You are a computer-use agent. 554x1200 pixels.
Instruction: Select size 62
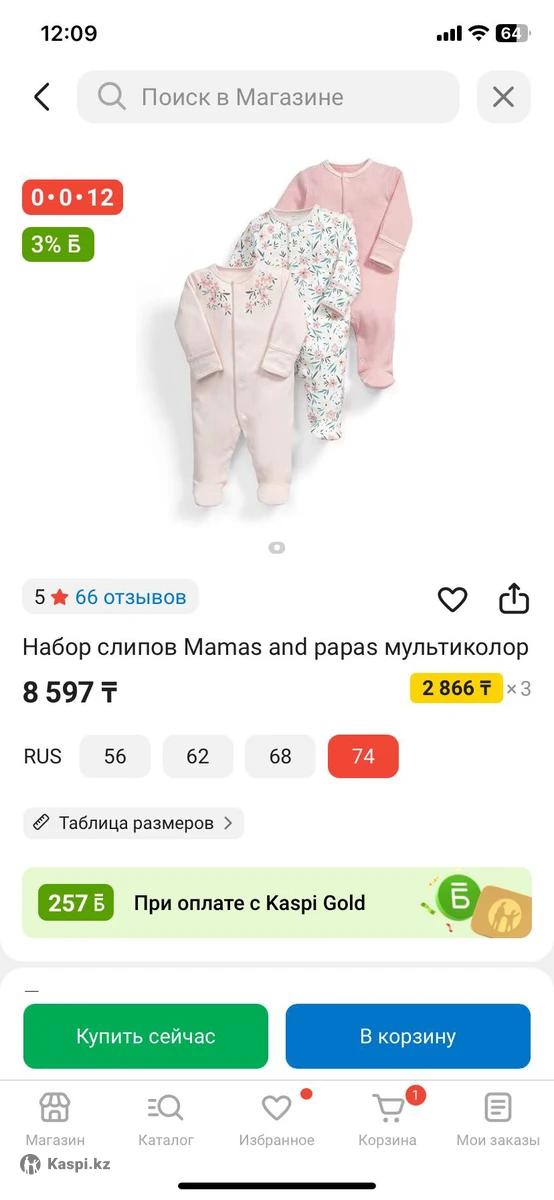(x=198, y=756)
